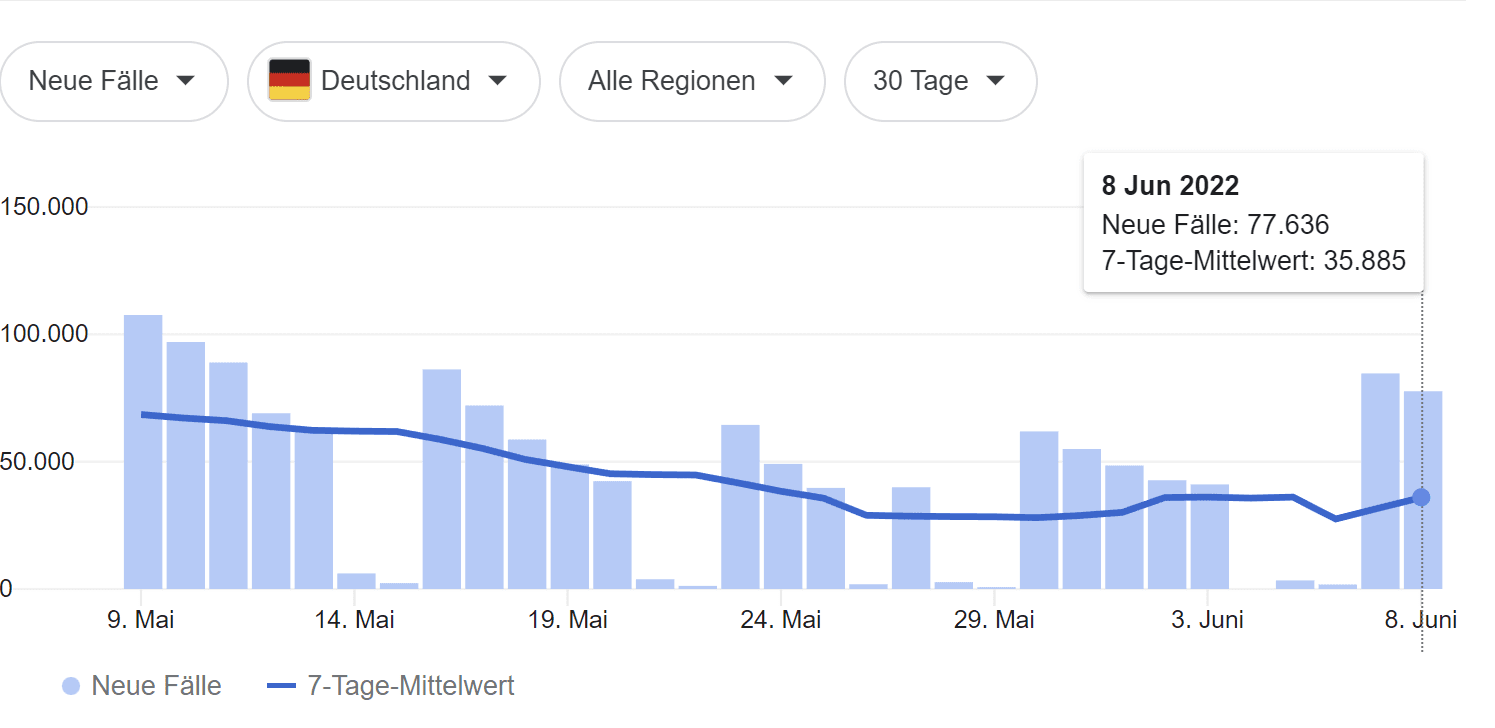Click tooltip text Neue Fälle: 77.636
Viewport: 1495px width, 728px height.
[x=1215, y=224]
